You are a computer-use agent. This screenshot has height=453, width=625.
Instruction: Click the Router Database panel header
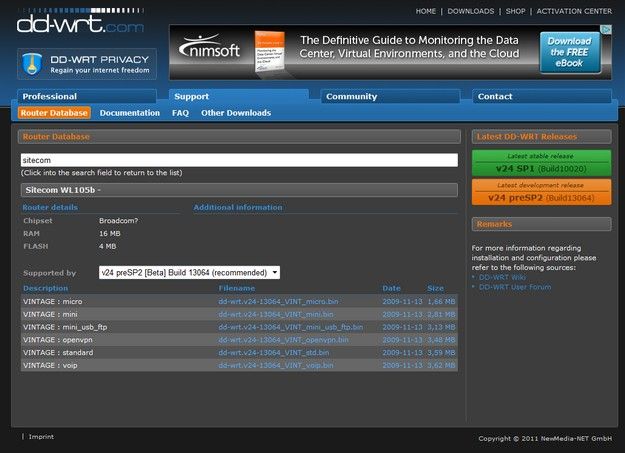coord(239,136)
